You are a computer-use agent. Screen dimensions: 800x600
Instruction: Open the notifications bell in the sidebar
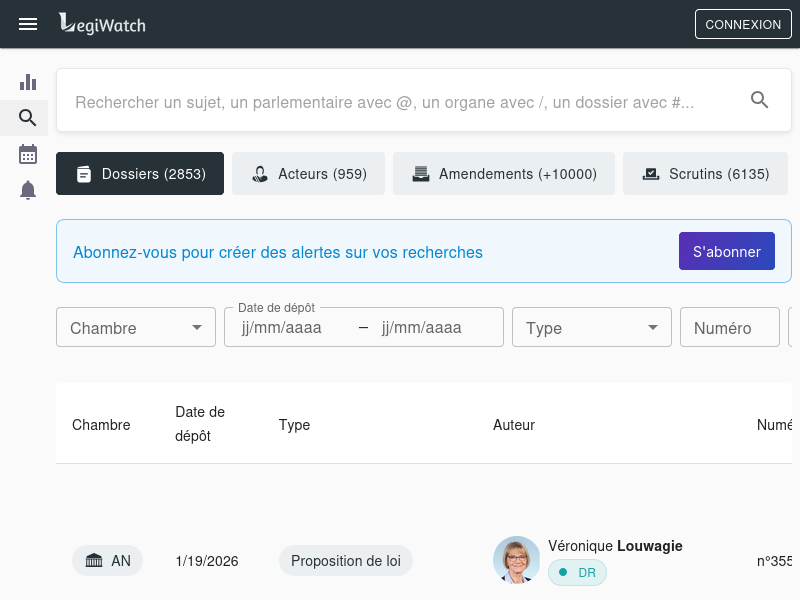tap(28, 190)
